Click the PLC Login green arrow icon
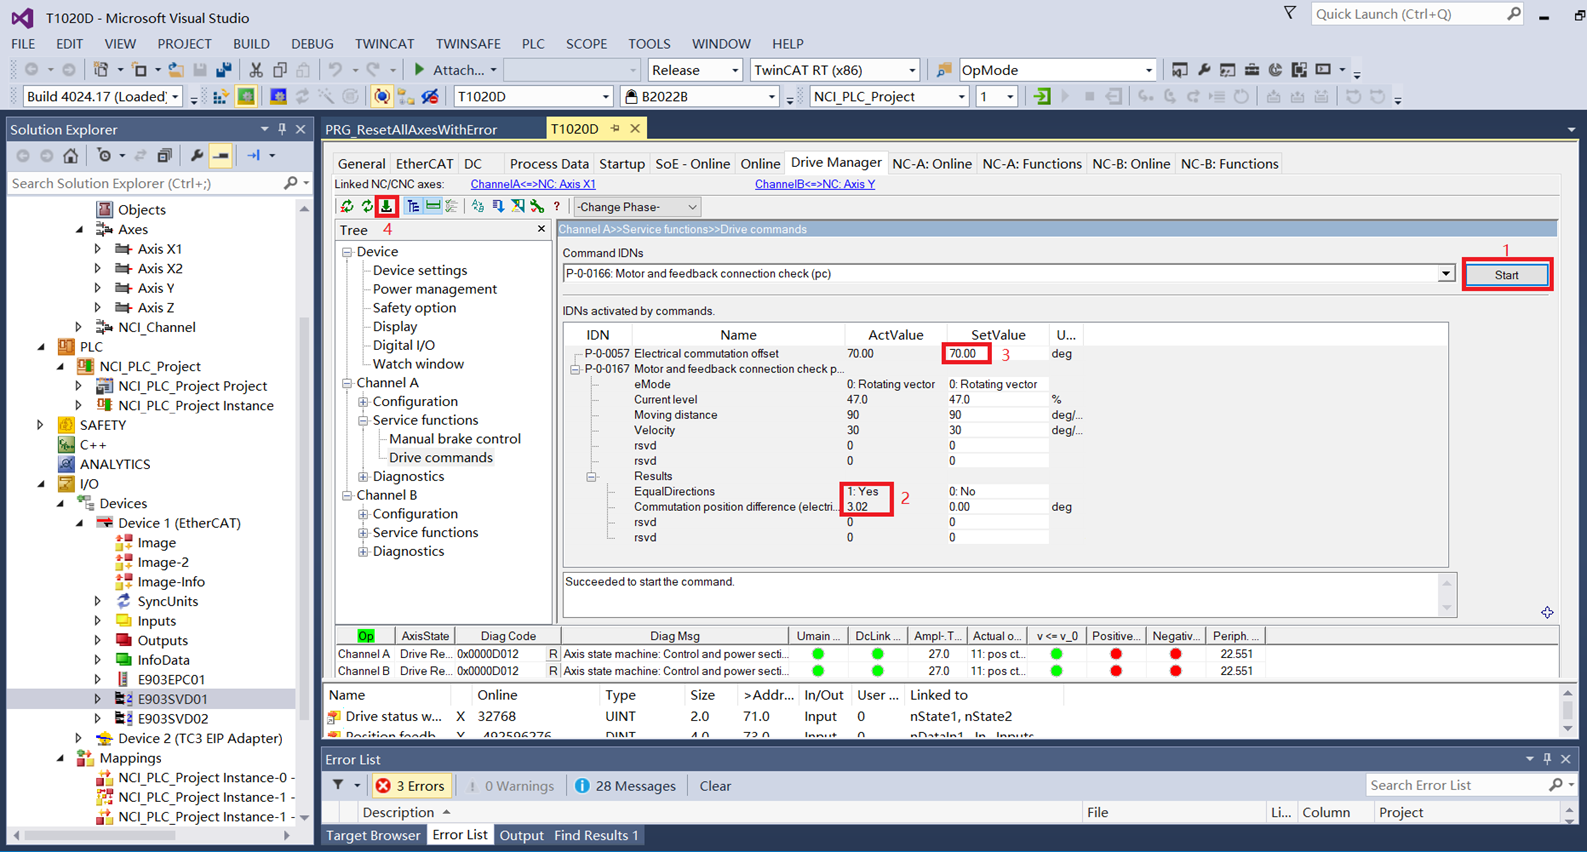The height and width of the screenshot is (852, 1587). tap(1042, 97)
